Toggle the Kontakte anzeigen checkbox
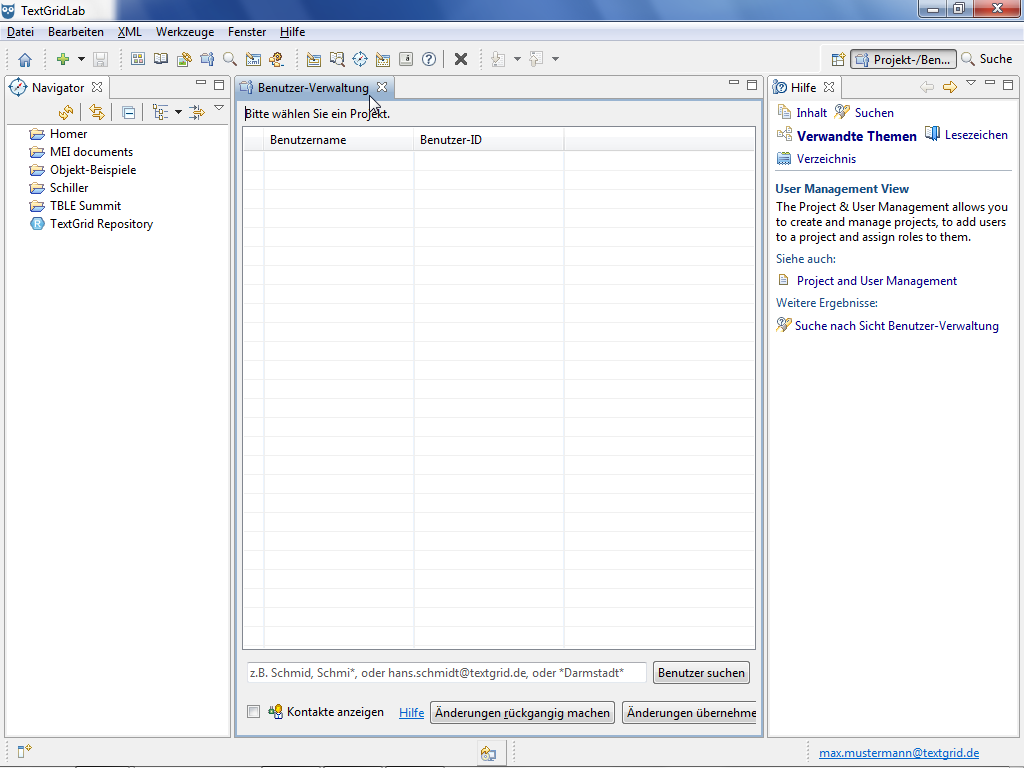The height and width of the screenshot is (768, 1024). [254, 712]
